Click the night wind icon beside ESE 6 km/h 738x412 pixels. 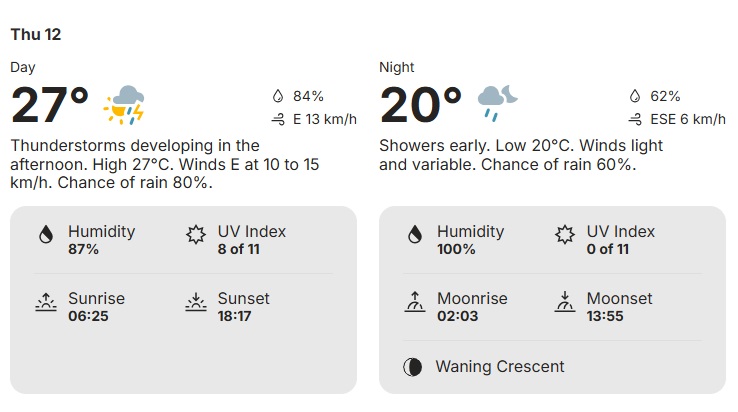(634, 119)
